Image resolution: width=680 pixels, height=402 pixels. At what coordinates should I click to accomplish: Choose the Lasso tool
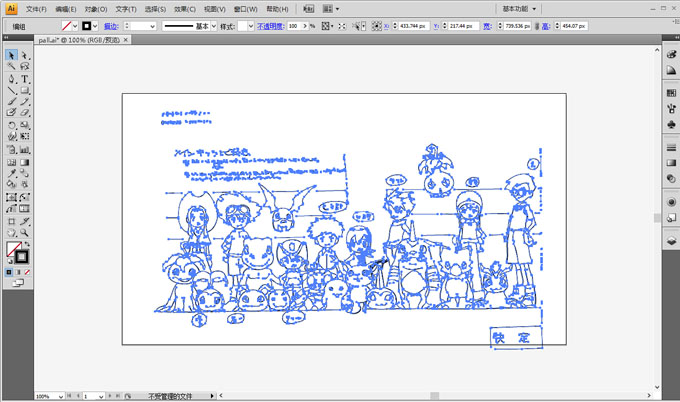click(25, 66)
